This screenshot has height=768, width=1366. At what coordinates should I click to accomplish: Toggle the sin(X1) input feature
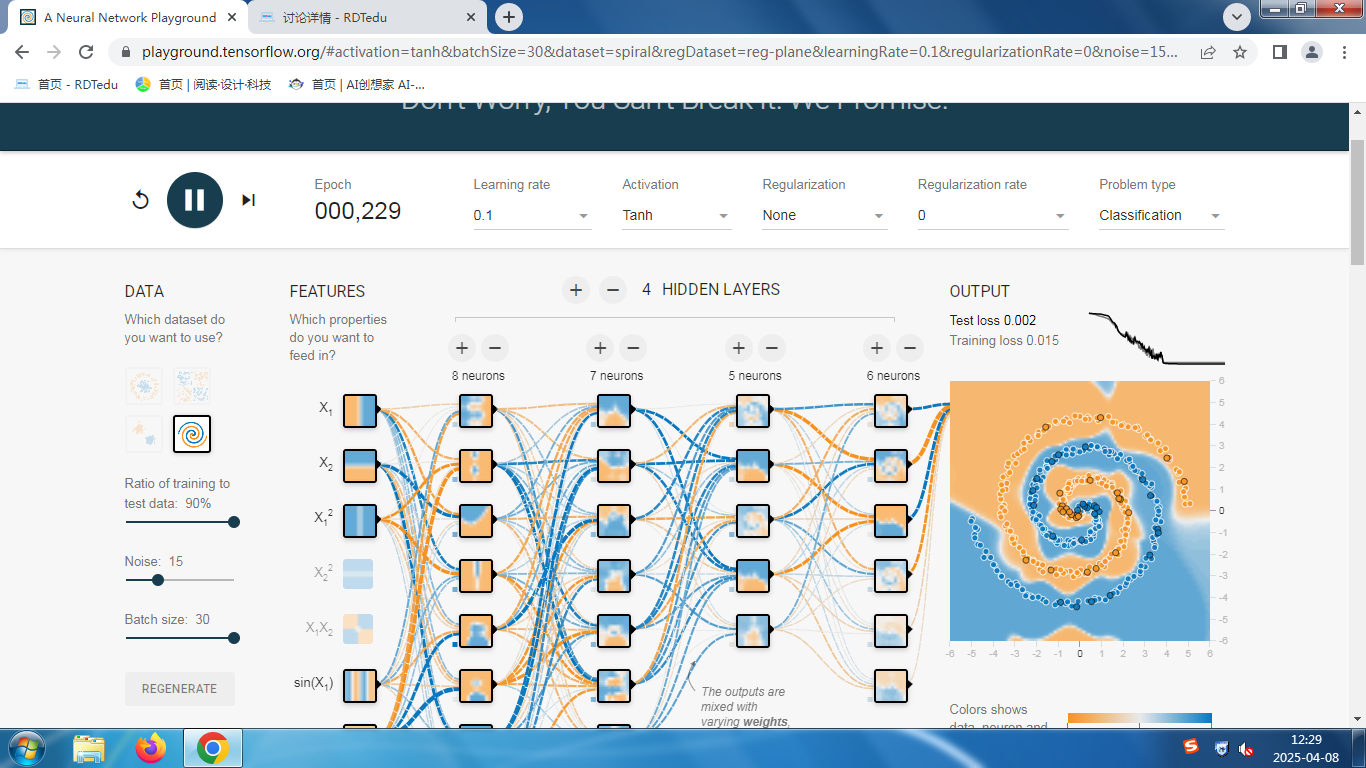click(x=359, y=686)
